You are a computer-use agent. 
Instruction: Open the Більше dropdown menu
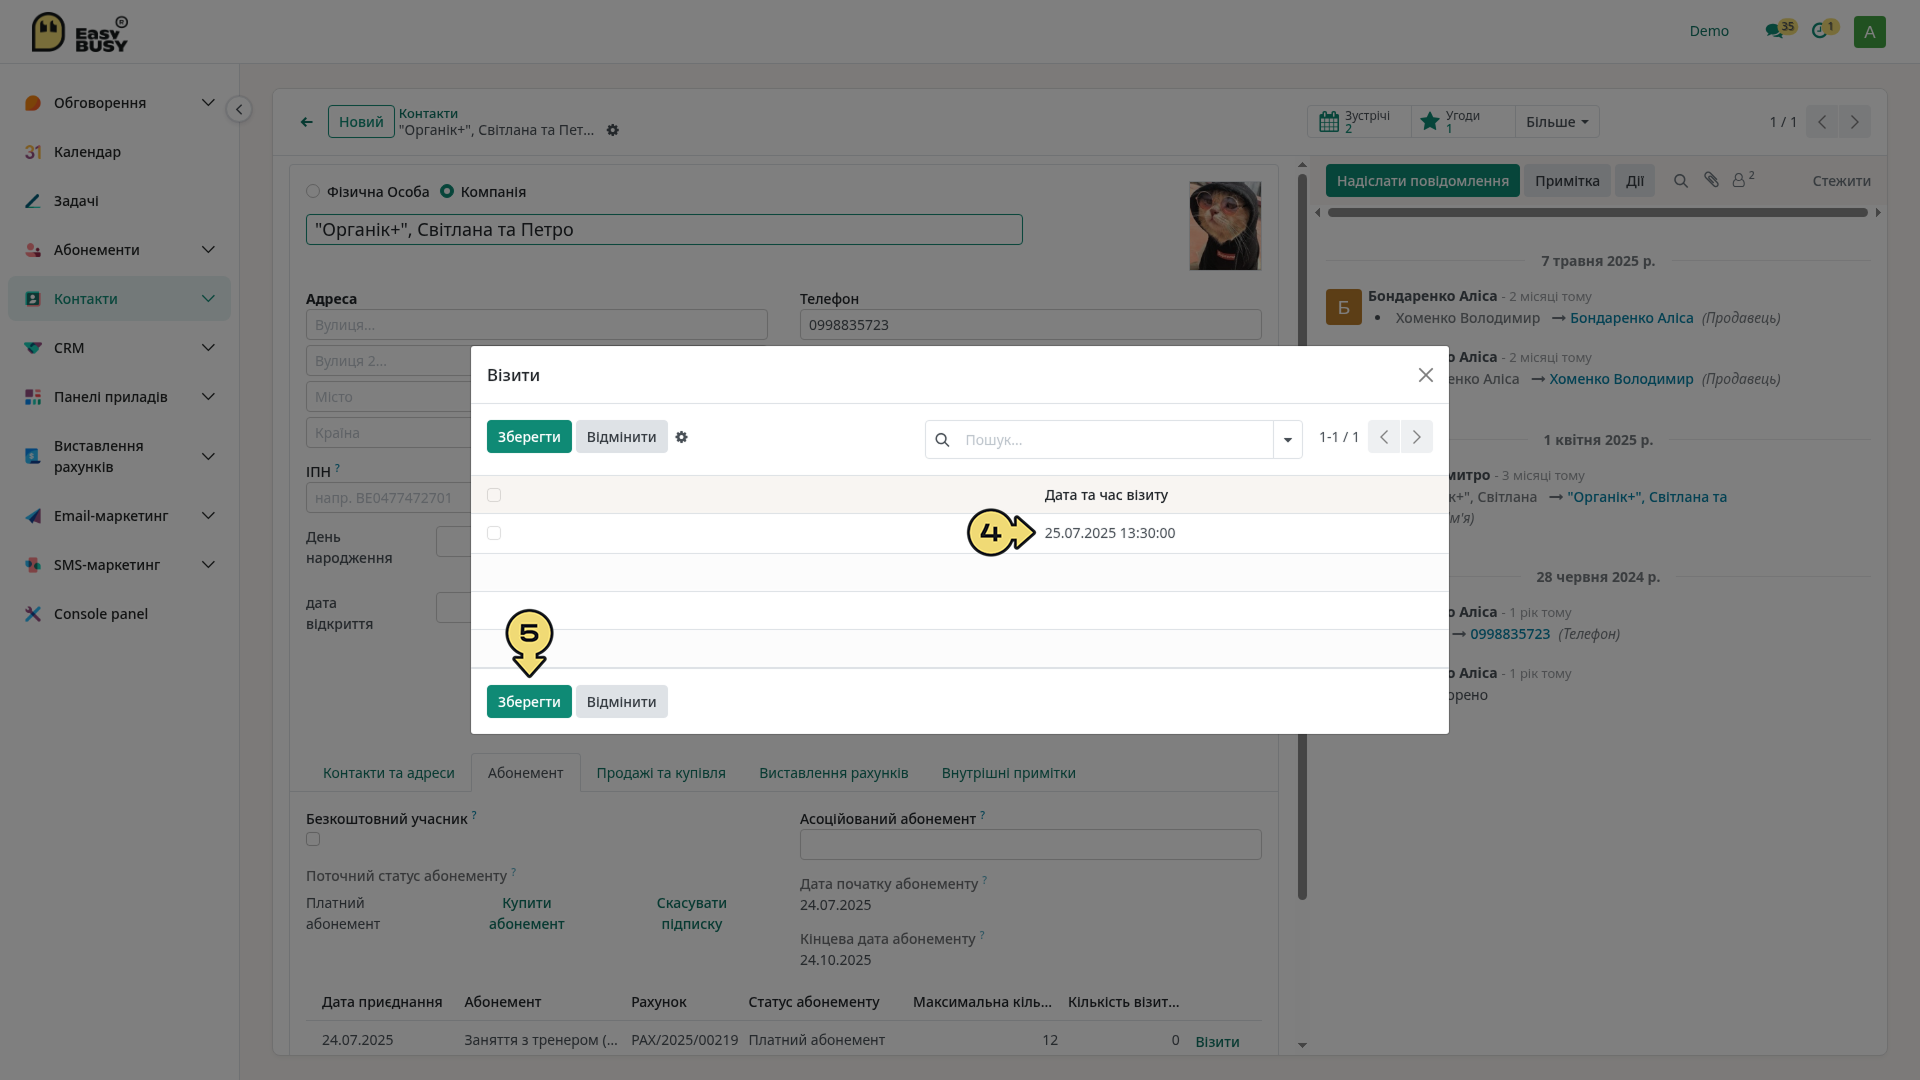tap(1557, 122)
